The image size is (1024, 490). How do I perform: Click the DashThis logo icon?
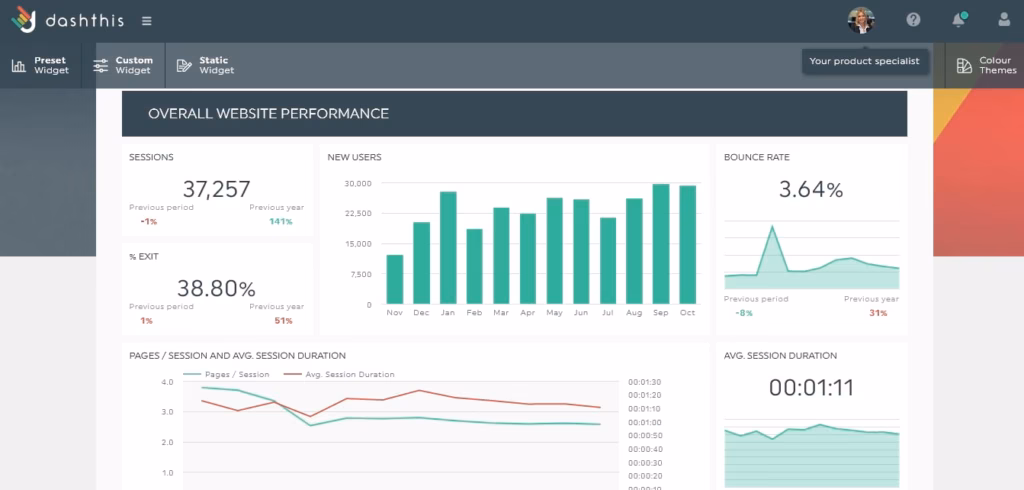[x=24, y=20]
